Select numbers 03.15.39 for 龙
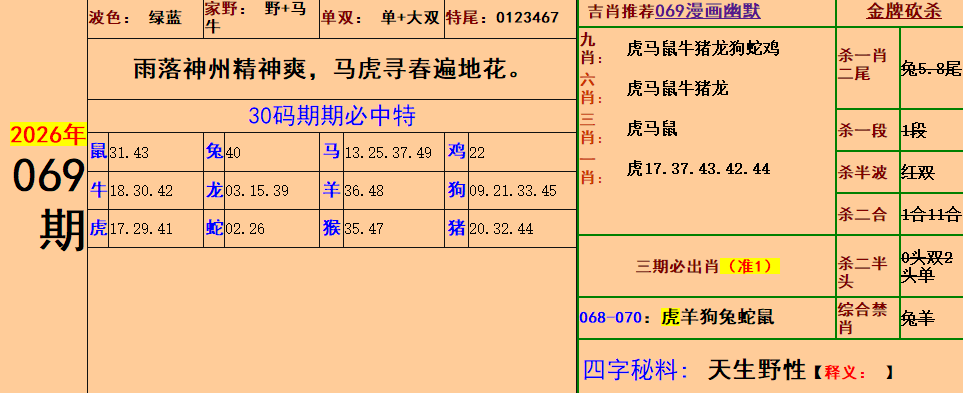The height and width of the screenshot is (393, 963). tap(257, 191)
